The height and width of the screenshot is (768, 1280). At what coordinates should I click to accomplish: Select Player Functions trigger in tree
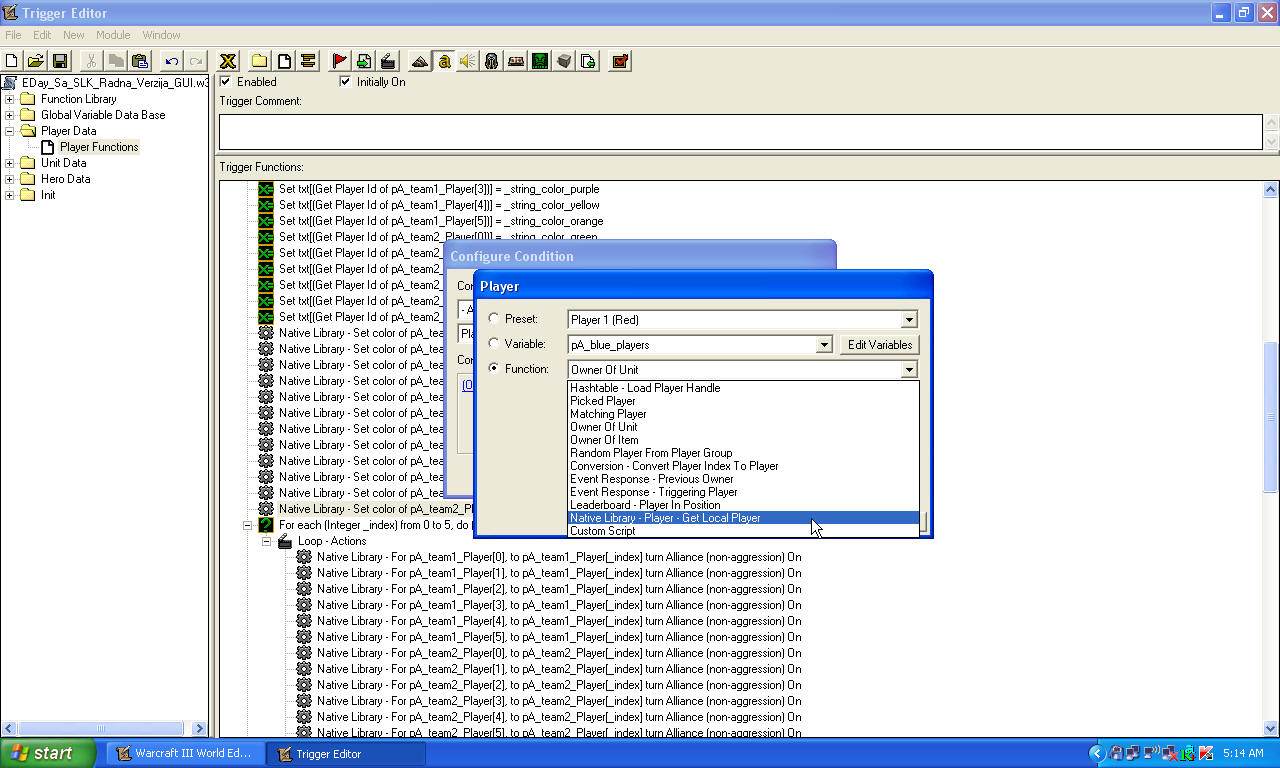tap(99, 147)
